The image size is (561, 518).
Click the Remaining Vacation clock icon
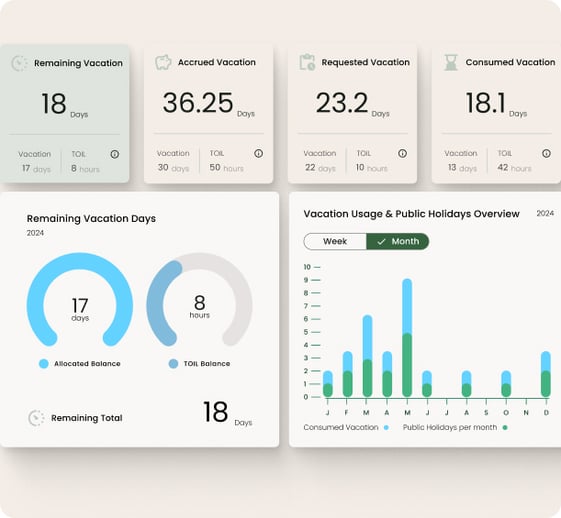(19, 63)
